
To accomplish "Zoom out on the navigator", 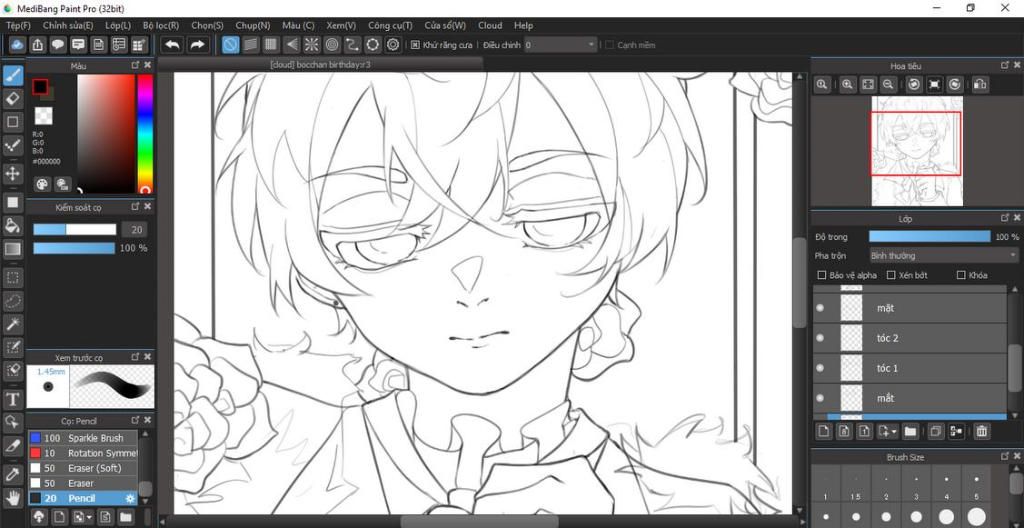I will tap(888, 84).
